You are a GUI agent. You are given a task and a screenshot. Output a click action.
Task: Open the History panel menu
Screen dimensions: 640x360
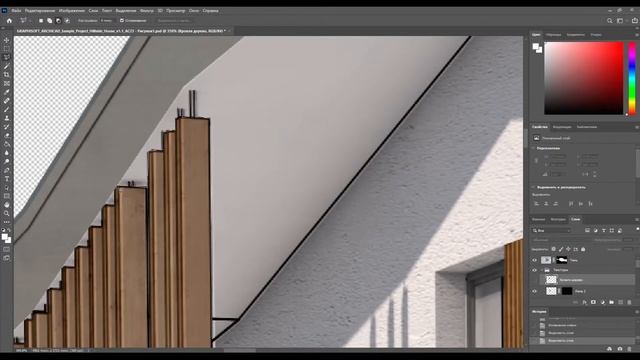point(637,312)
